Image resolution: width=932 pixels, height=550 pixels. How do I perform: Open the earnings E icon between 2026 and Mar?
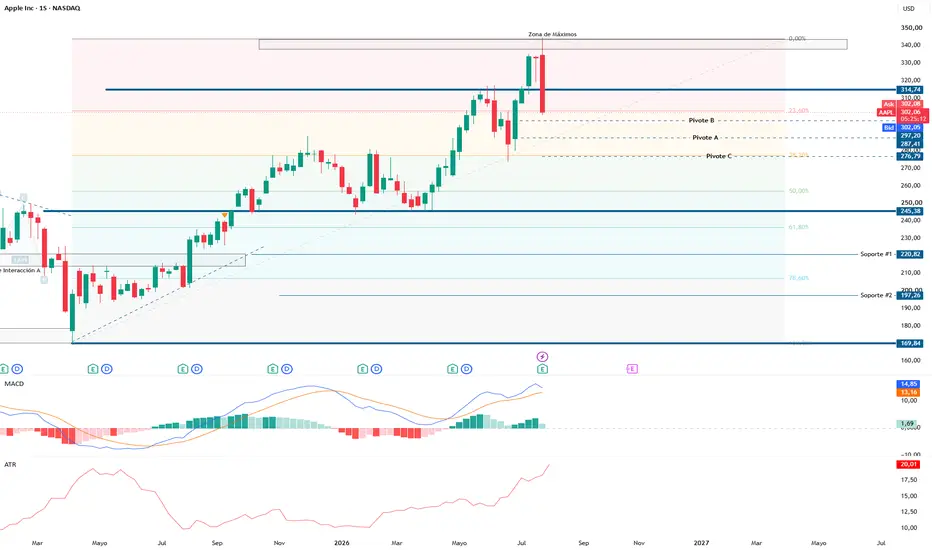[x=362, y=369]
